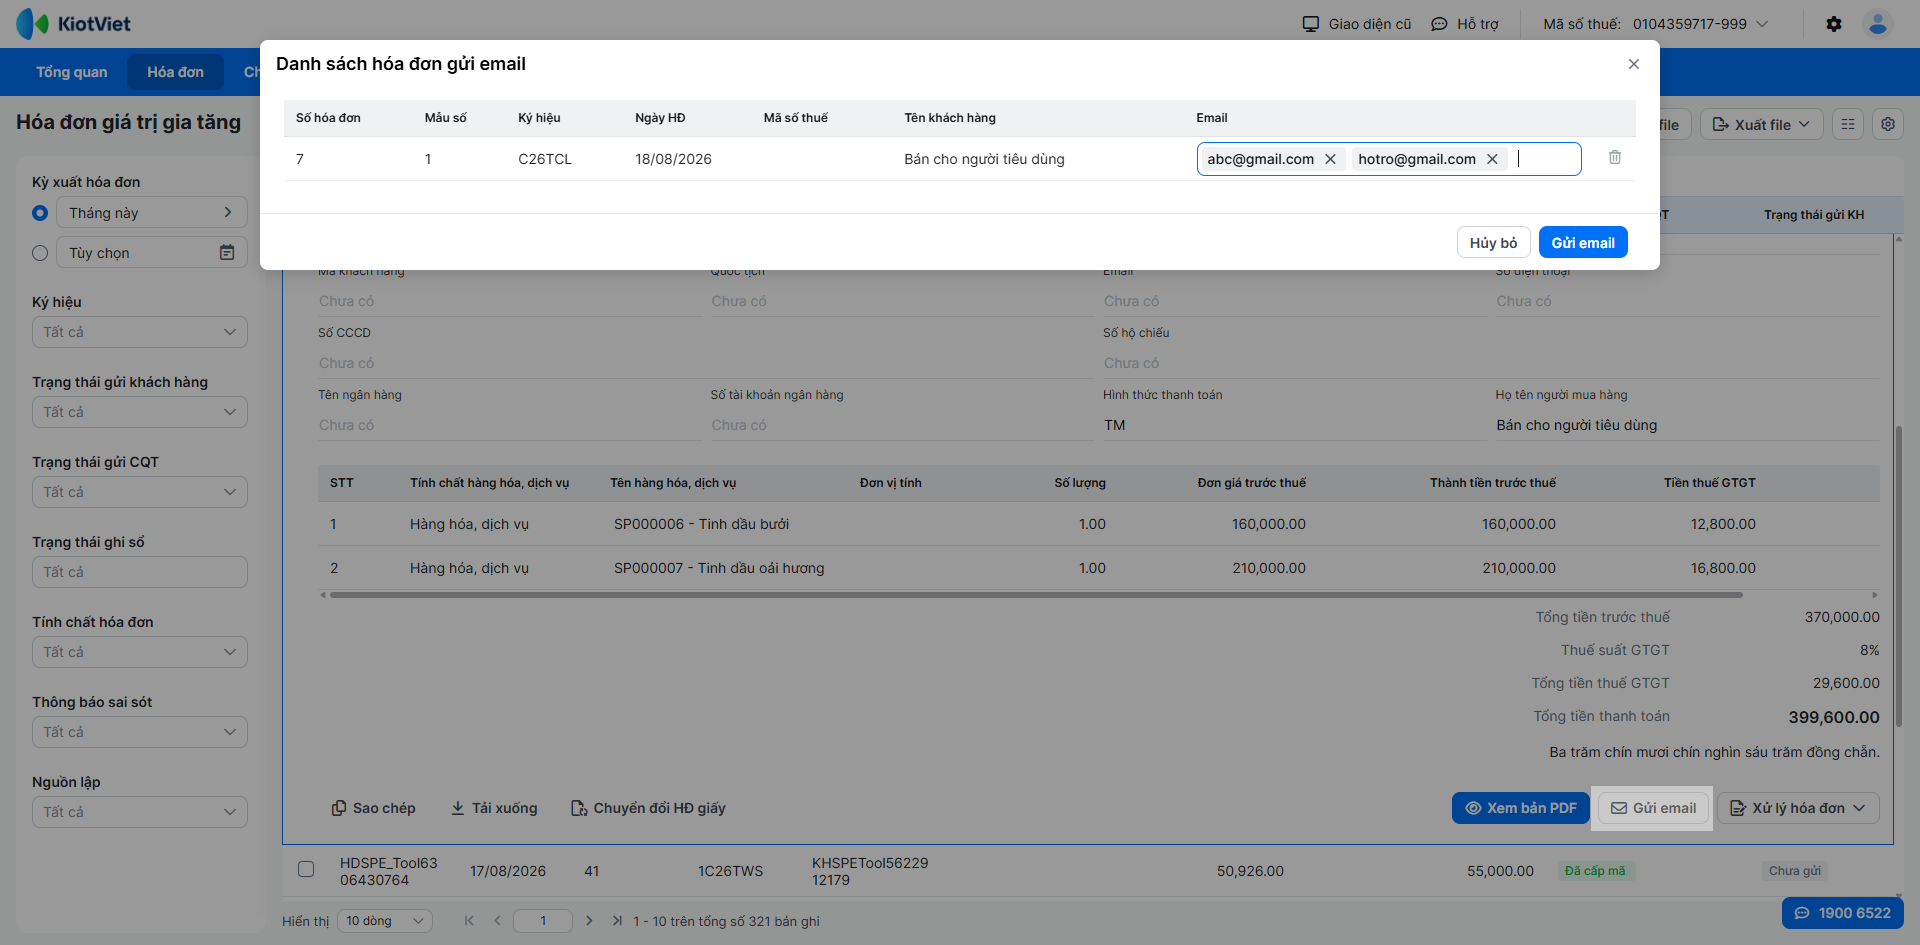Click the vertical scrollbar of invoice list
1920x945 pixels.
pyautogui.click(x=1898, y=578)
